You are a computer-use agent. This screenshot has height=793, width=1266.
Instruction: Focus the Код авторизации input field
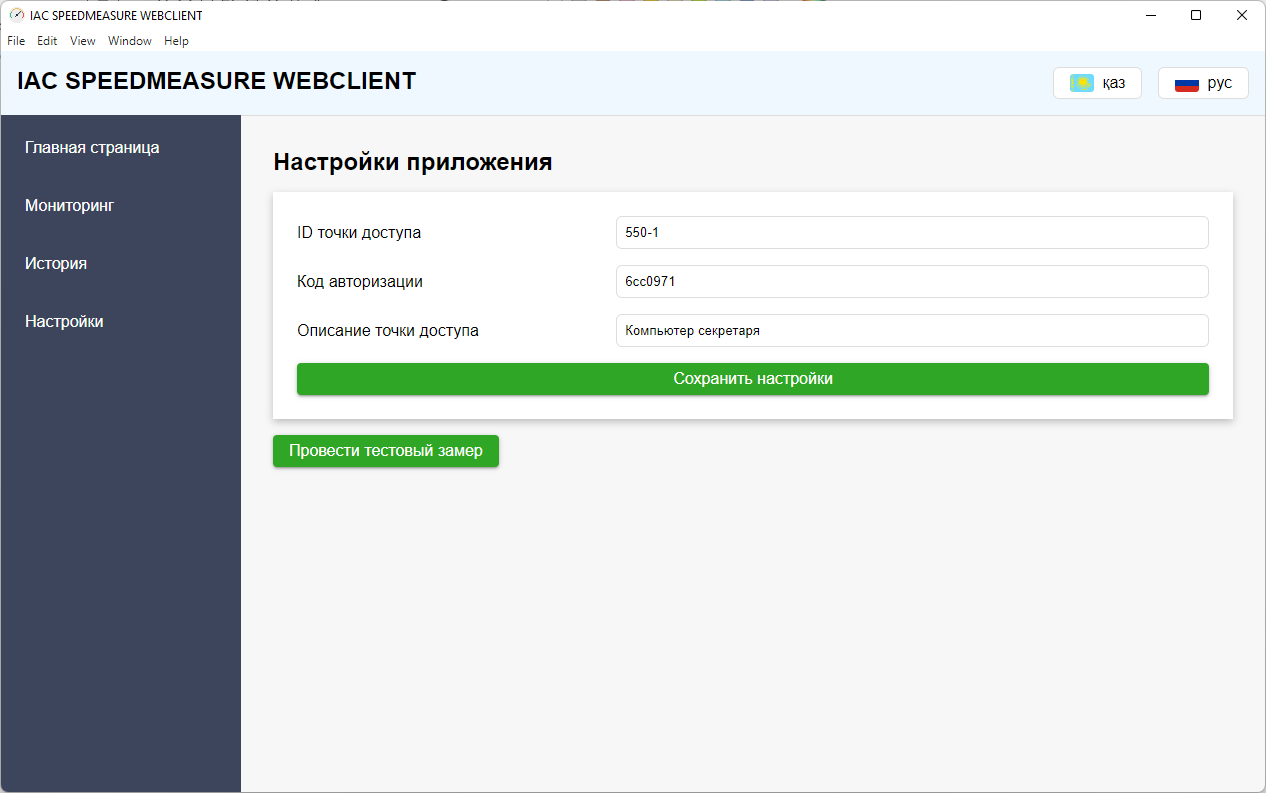(x=912, y=281)
